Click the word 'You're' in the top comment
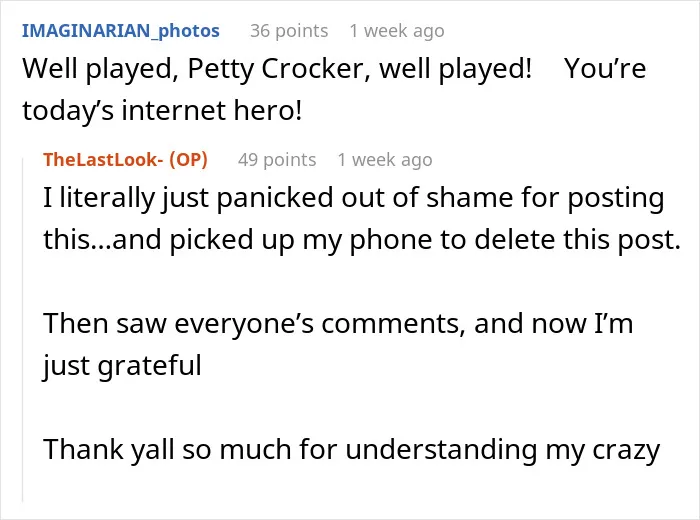 tap(605, 69)
